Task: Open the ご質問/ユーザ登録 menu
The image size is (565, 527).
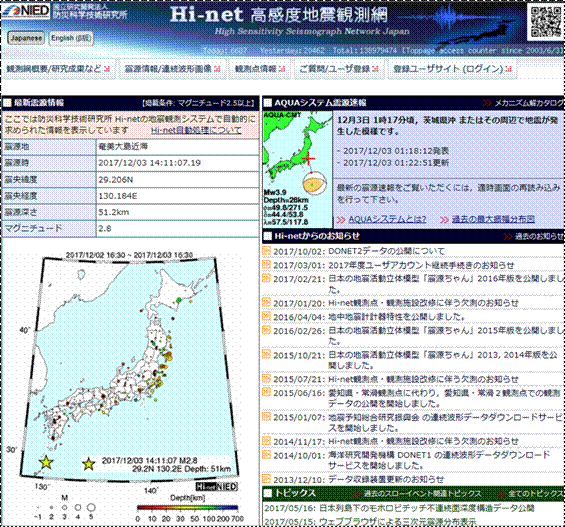Action: click(339, 68)
